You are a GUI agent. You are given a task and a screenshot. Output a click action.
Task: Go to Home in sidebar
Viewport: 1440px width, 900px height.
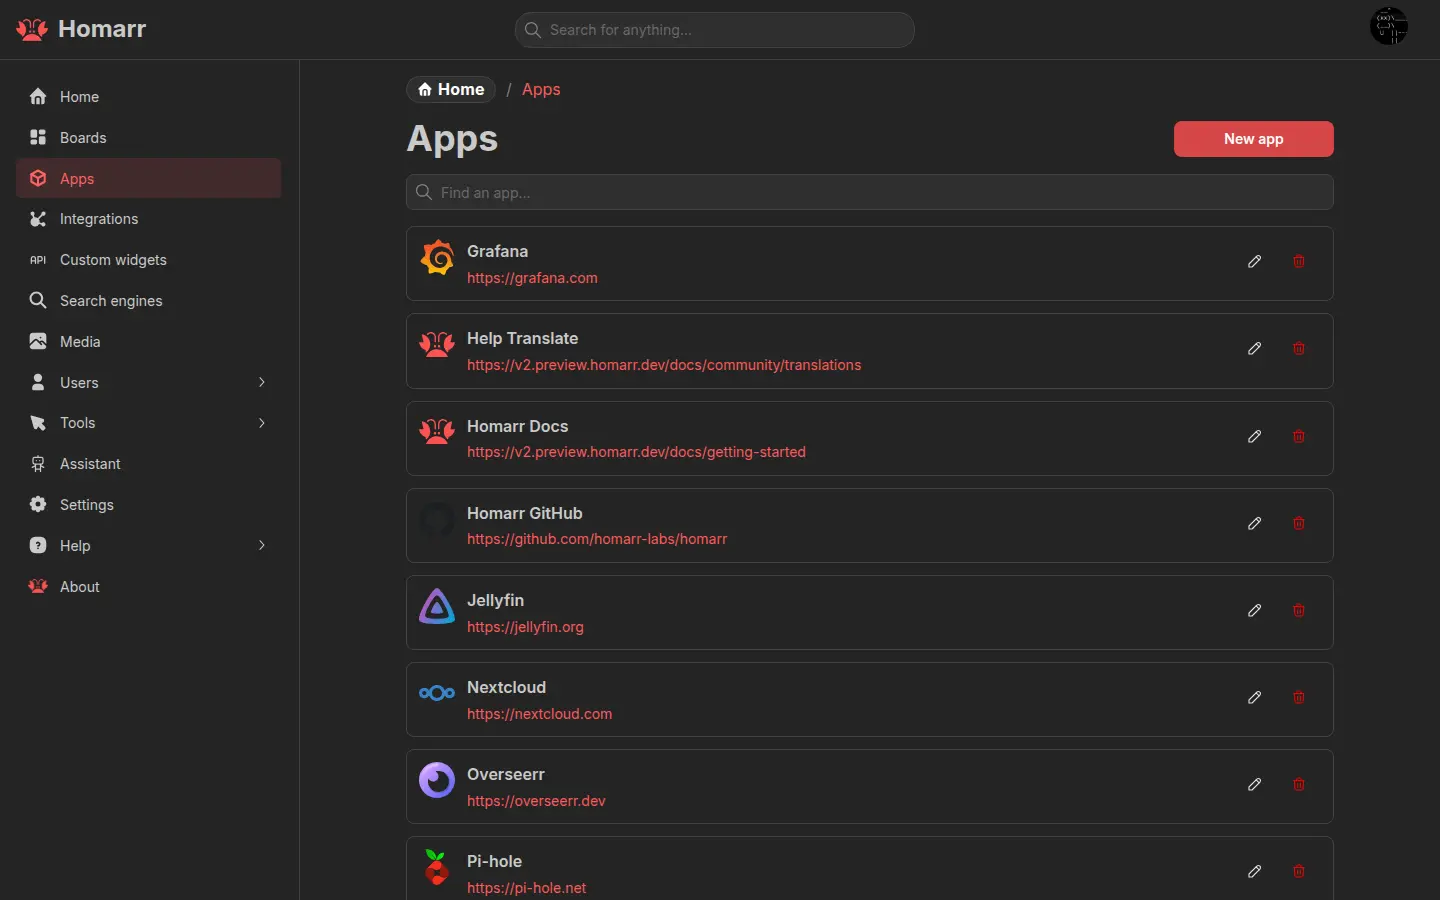tap(149, 97)
